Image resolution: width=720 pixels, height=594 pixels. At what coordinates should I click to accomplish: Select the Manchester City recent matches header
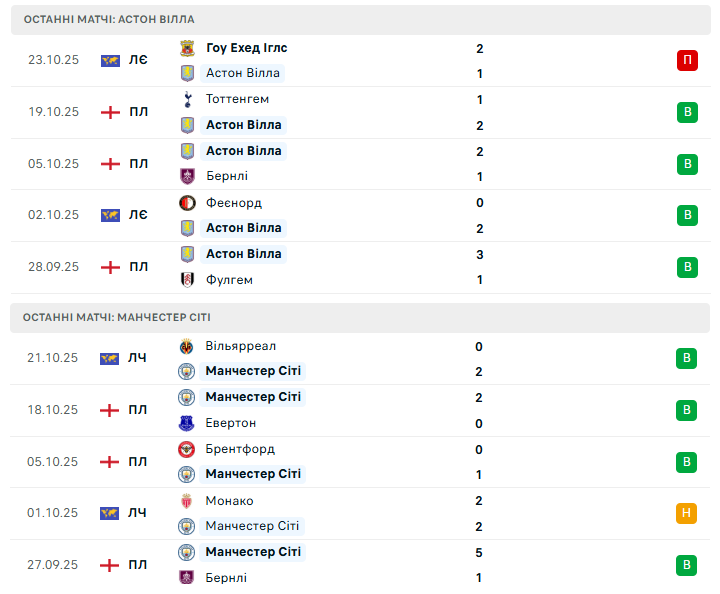tap(117, 317)
